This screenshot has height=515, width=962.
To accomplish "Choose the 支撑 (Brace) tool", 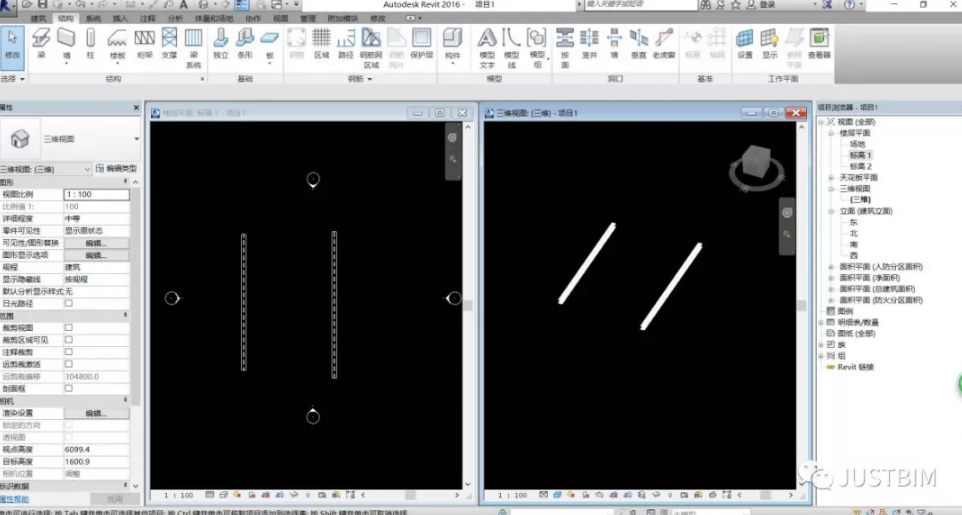I will click(x=169, y=44).
